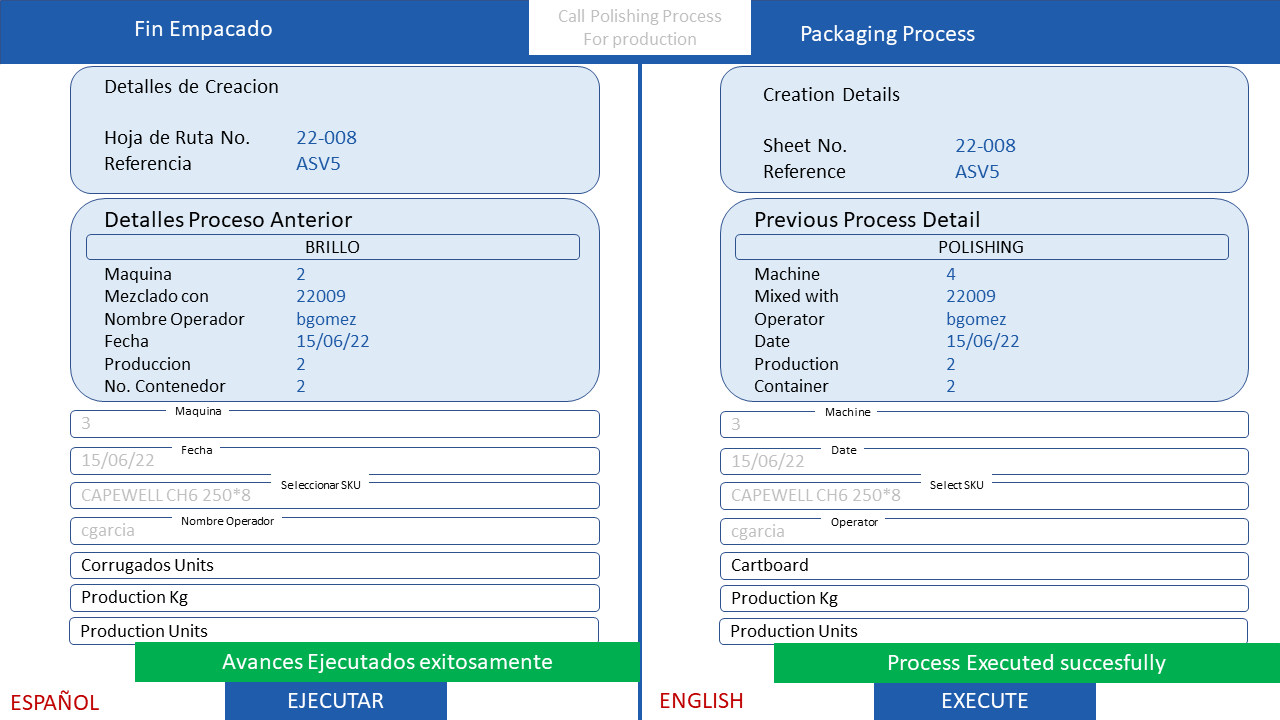Screen dimensions: 1280x720
Task: Open the Seleccionar SKU dropdown
Action: pos(334,496)
